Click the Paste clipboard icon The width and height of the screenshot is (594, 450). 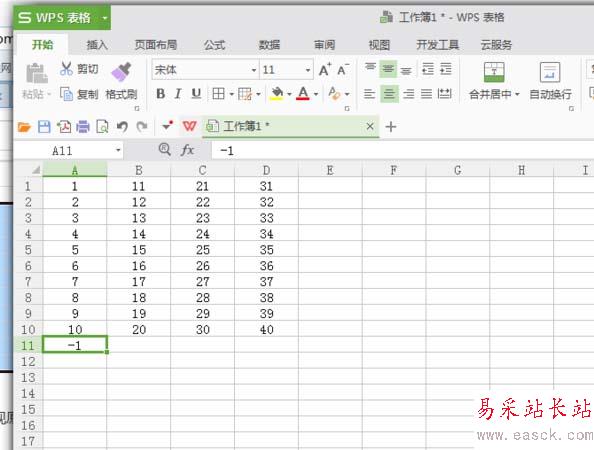pyautogui.click(x=37, y=73)
